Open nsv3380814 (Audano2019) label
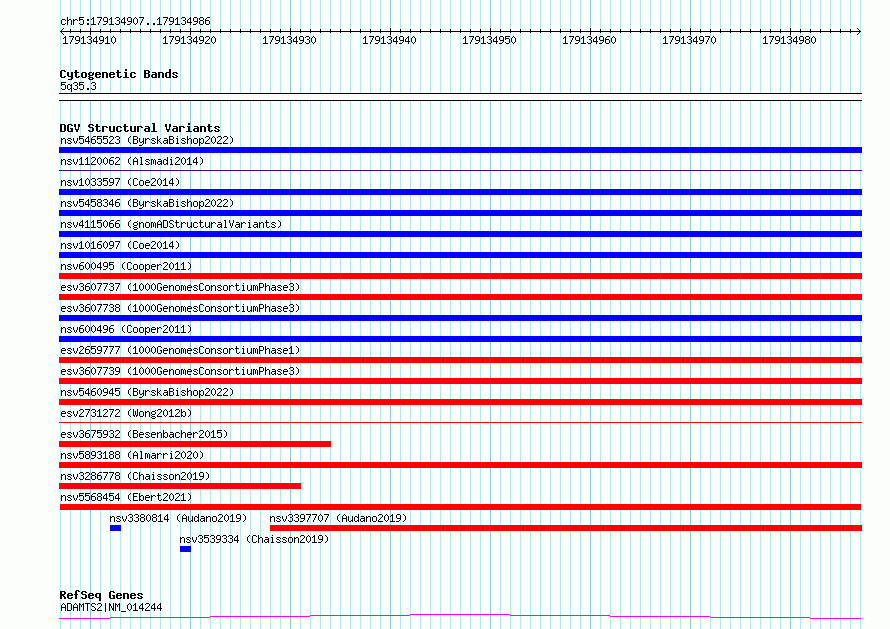Viewport: 890px width, 629px height. coord(178,518)
